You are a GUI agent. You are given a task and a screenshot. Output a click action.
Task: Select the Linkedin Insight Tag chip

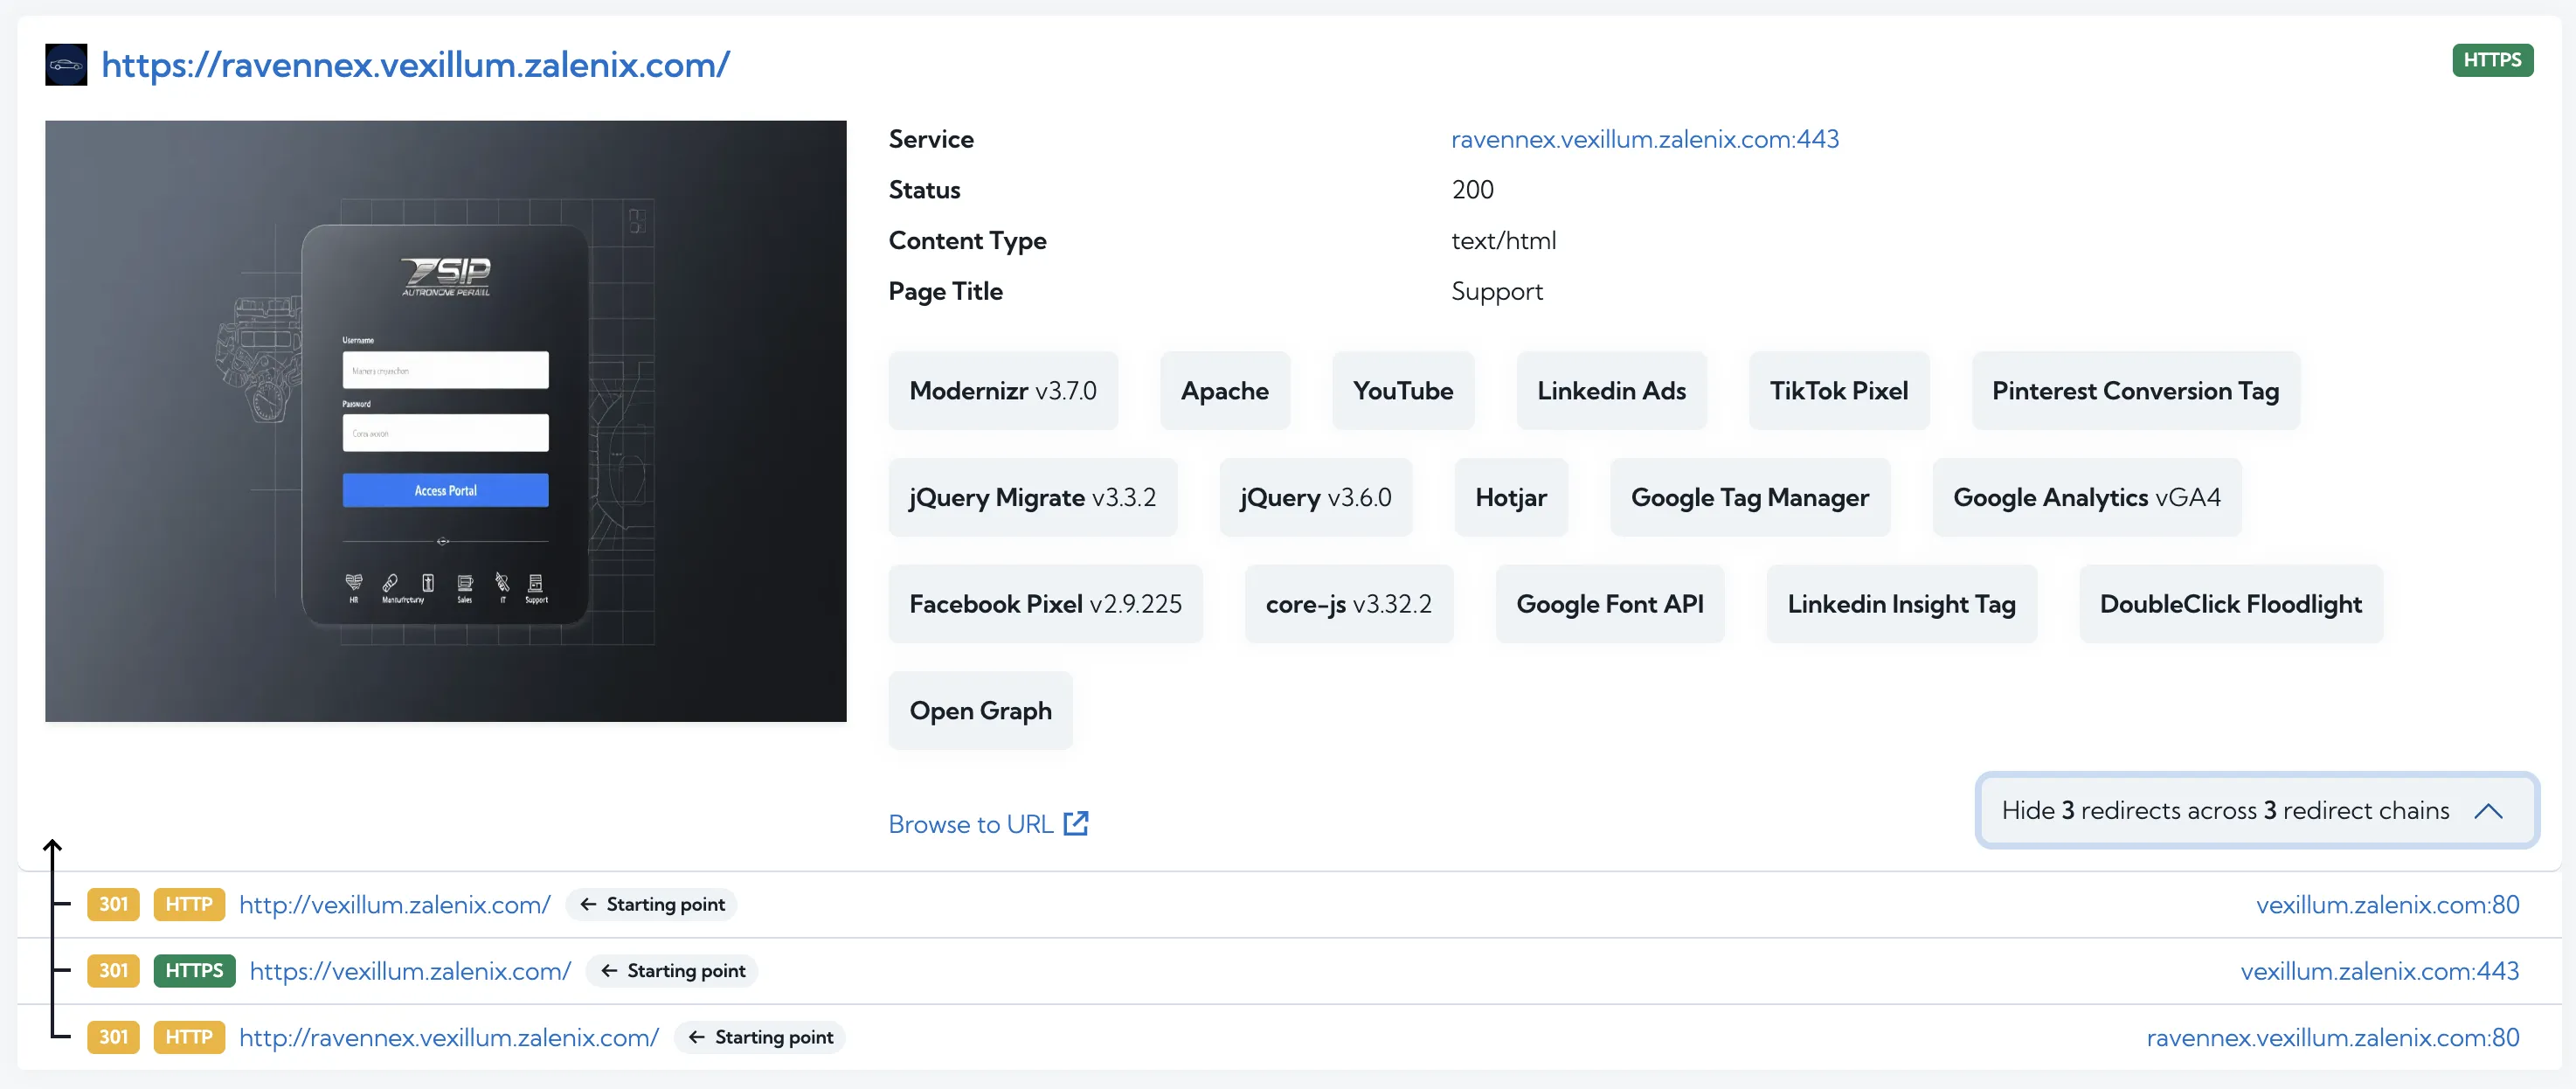pos(1901,604)
